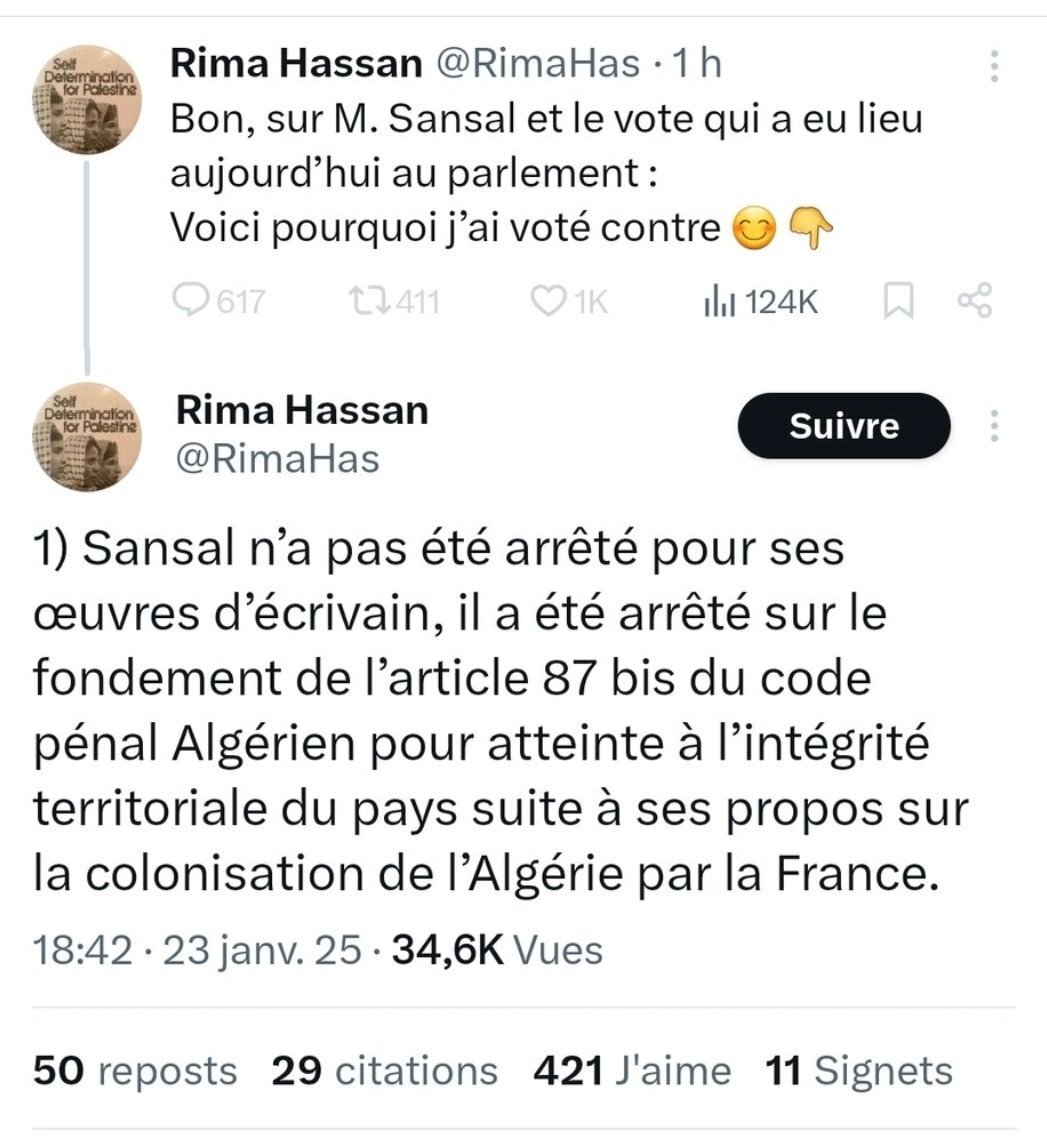Show the 421 J'aime likes list
This screenshot has width=1047, height=1148.
pyautogui.click(x=632, y=1071)
